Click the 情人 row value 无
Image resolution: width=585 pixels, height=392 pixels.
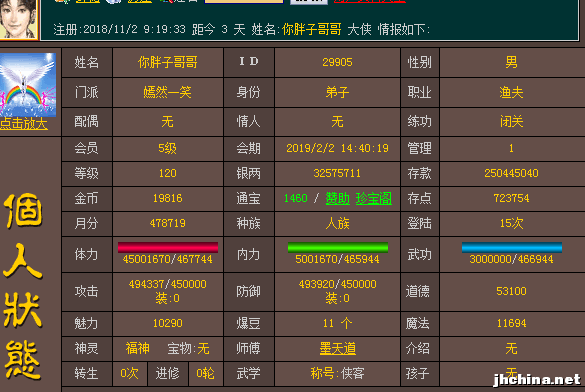337,122
